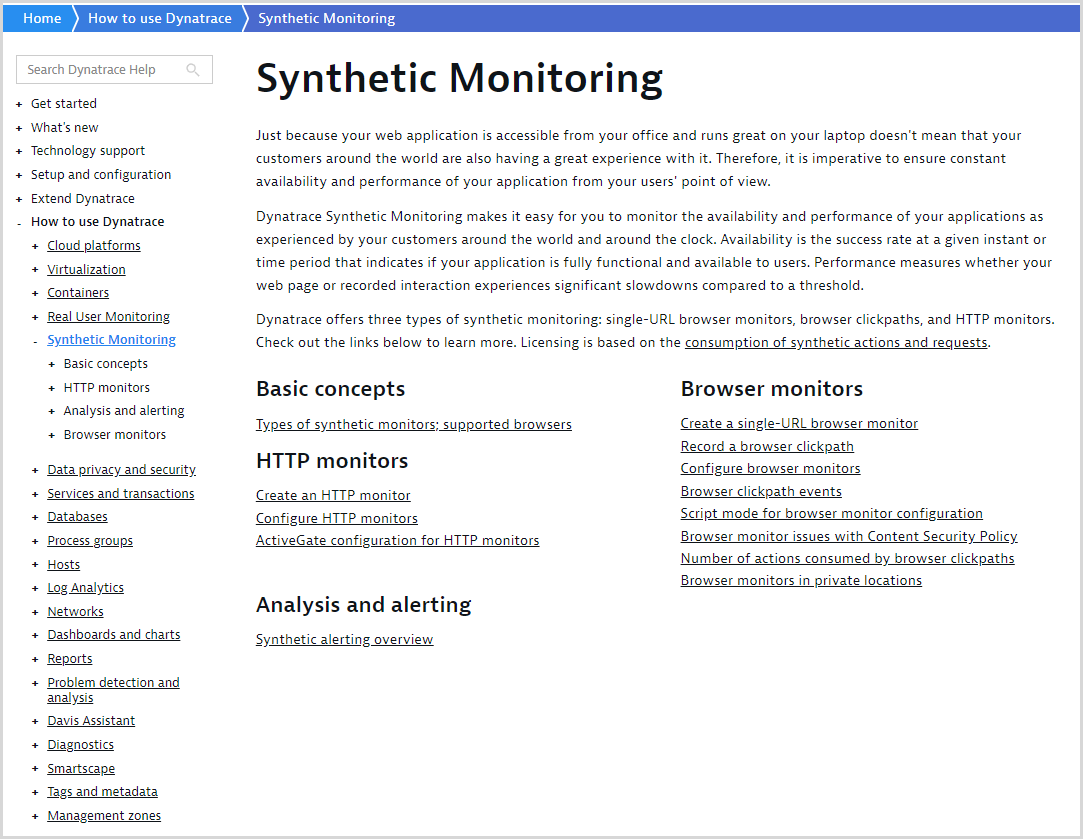Expand the Technology support section
This screenshot has width=1083, height=839.
pos(19,151)
